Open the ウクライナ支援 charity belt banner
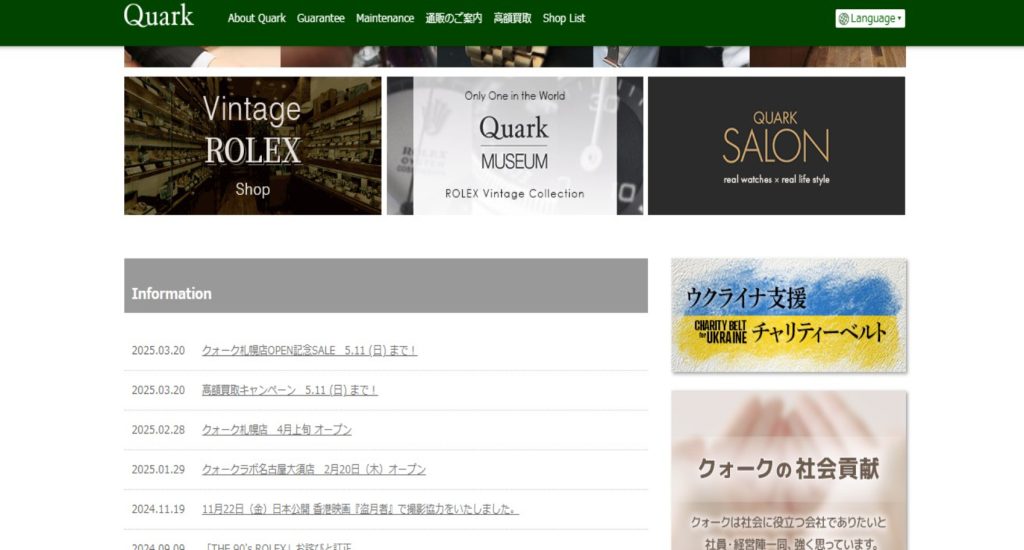1024x550 pixels. coord(789,315)
